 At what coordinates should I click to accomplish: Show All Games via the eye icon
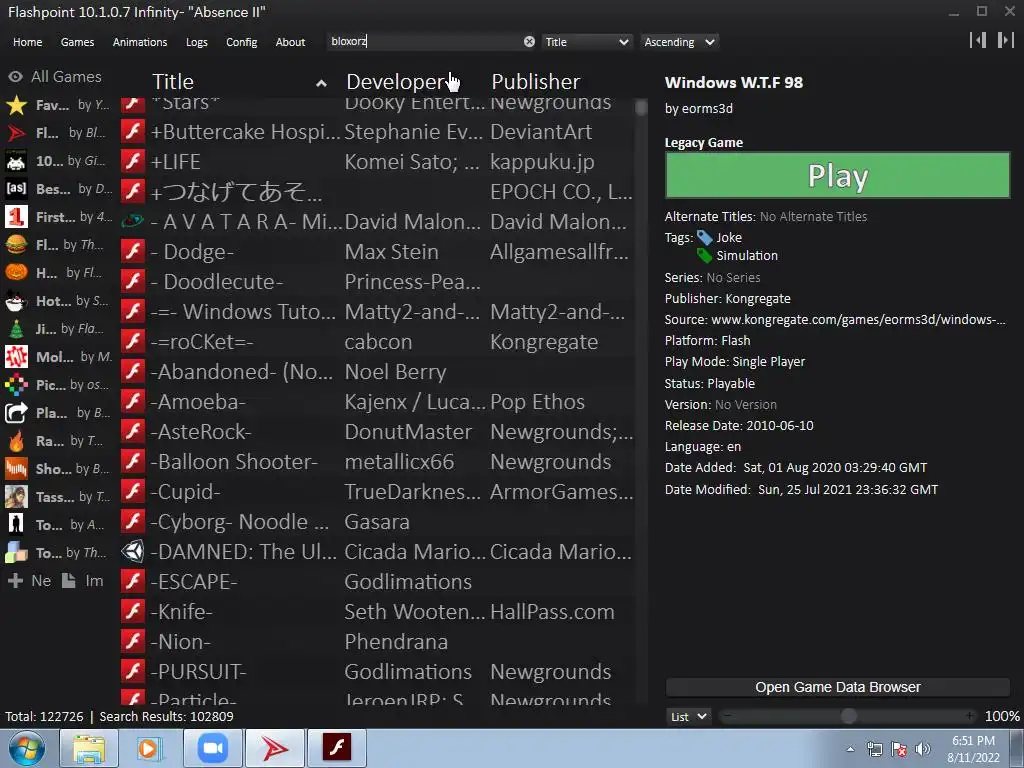(16, 77)
